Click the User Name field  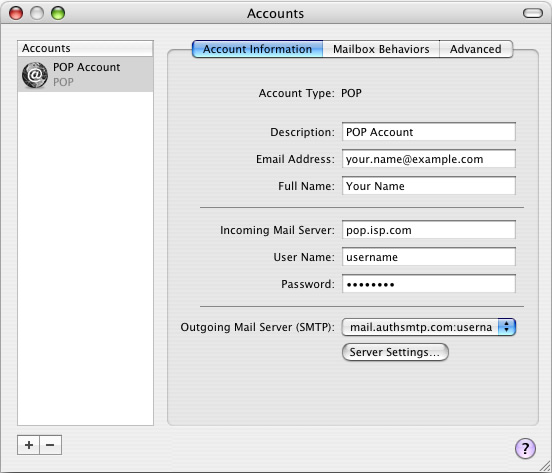point(429,257)
